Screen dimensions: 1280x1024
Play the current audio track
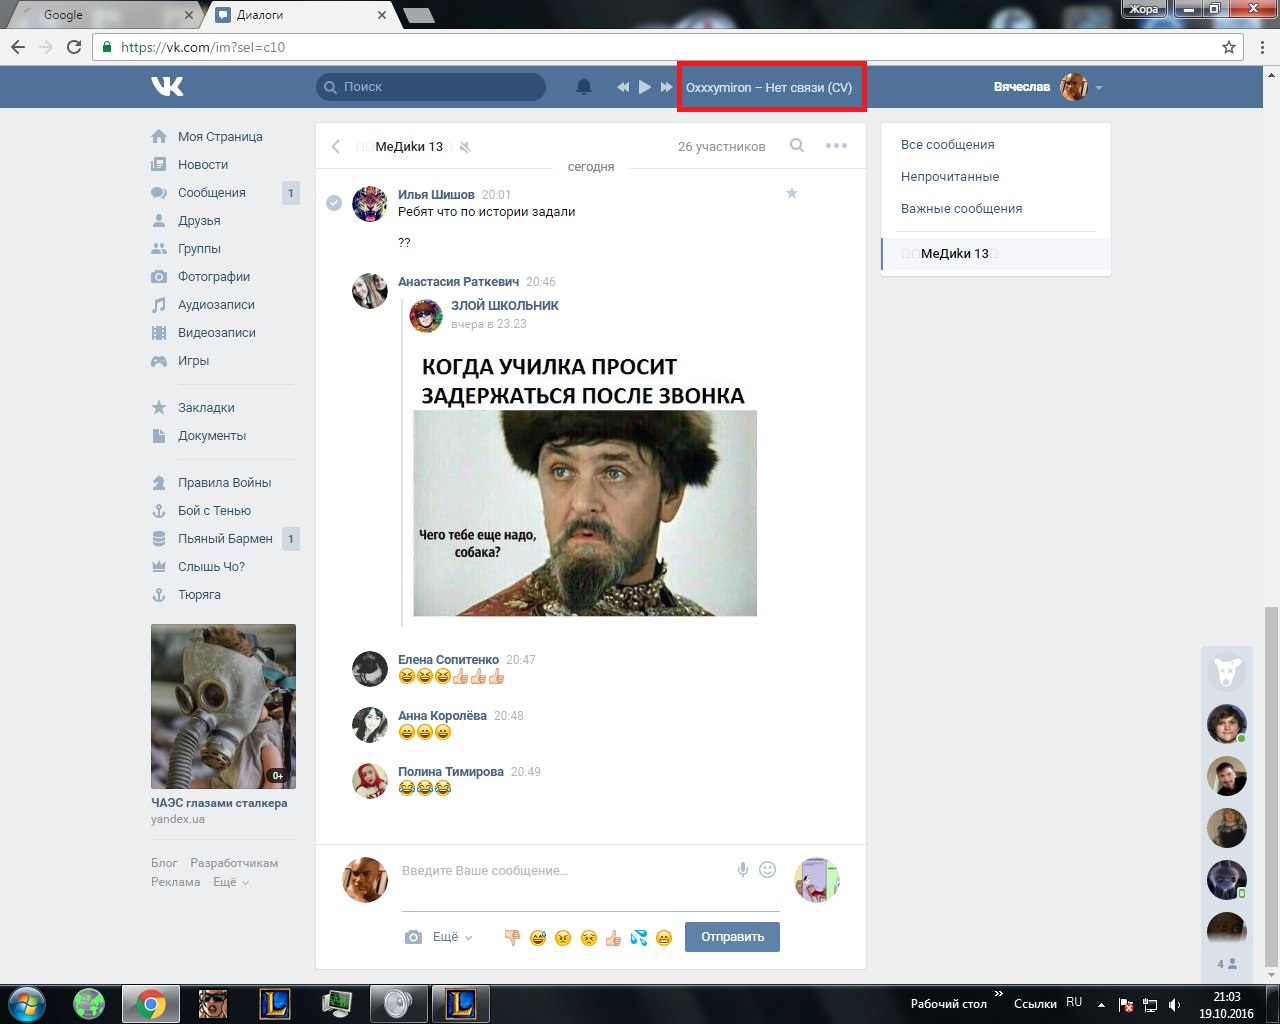click(645, 87)
